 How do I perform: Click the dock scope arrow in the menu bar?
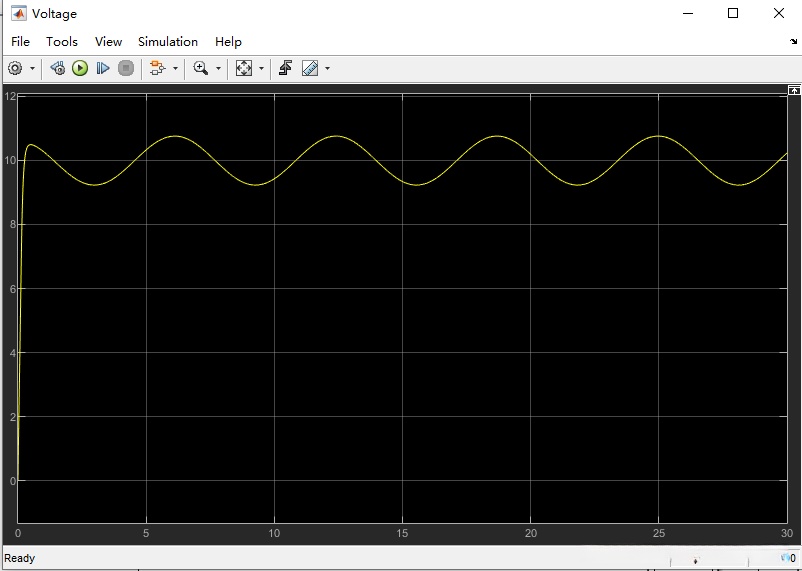click(793, 42)
